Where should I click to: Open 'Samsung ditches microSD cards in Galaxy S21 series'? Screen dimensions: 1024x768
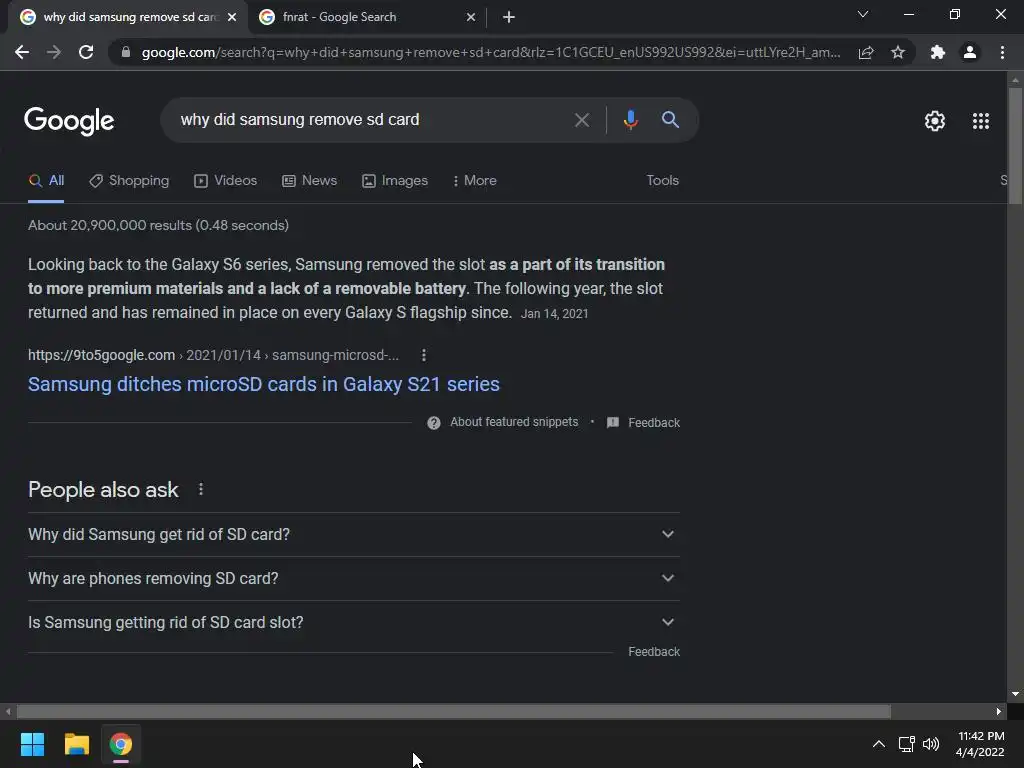pos(264,384)
